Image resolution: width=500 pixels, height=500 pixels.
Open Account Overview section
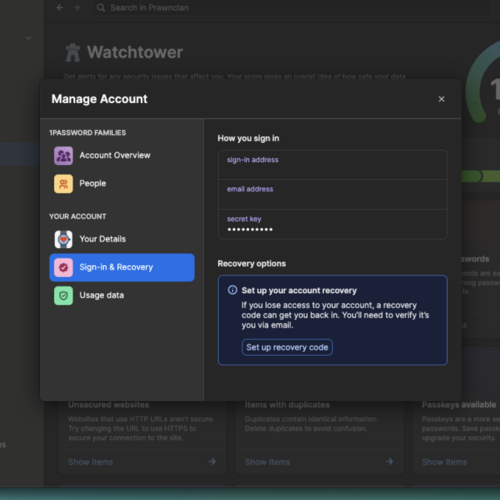tap(122, 156)
